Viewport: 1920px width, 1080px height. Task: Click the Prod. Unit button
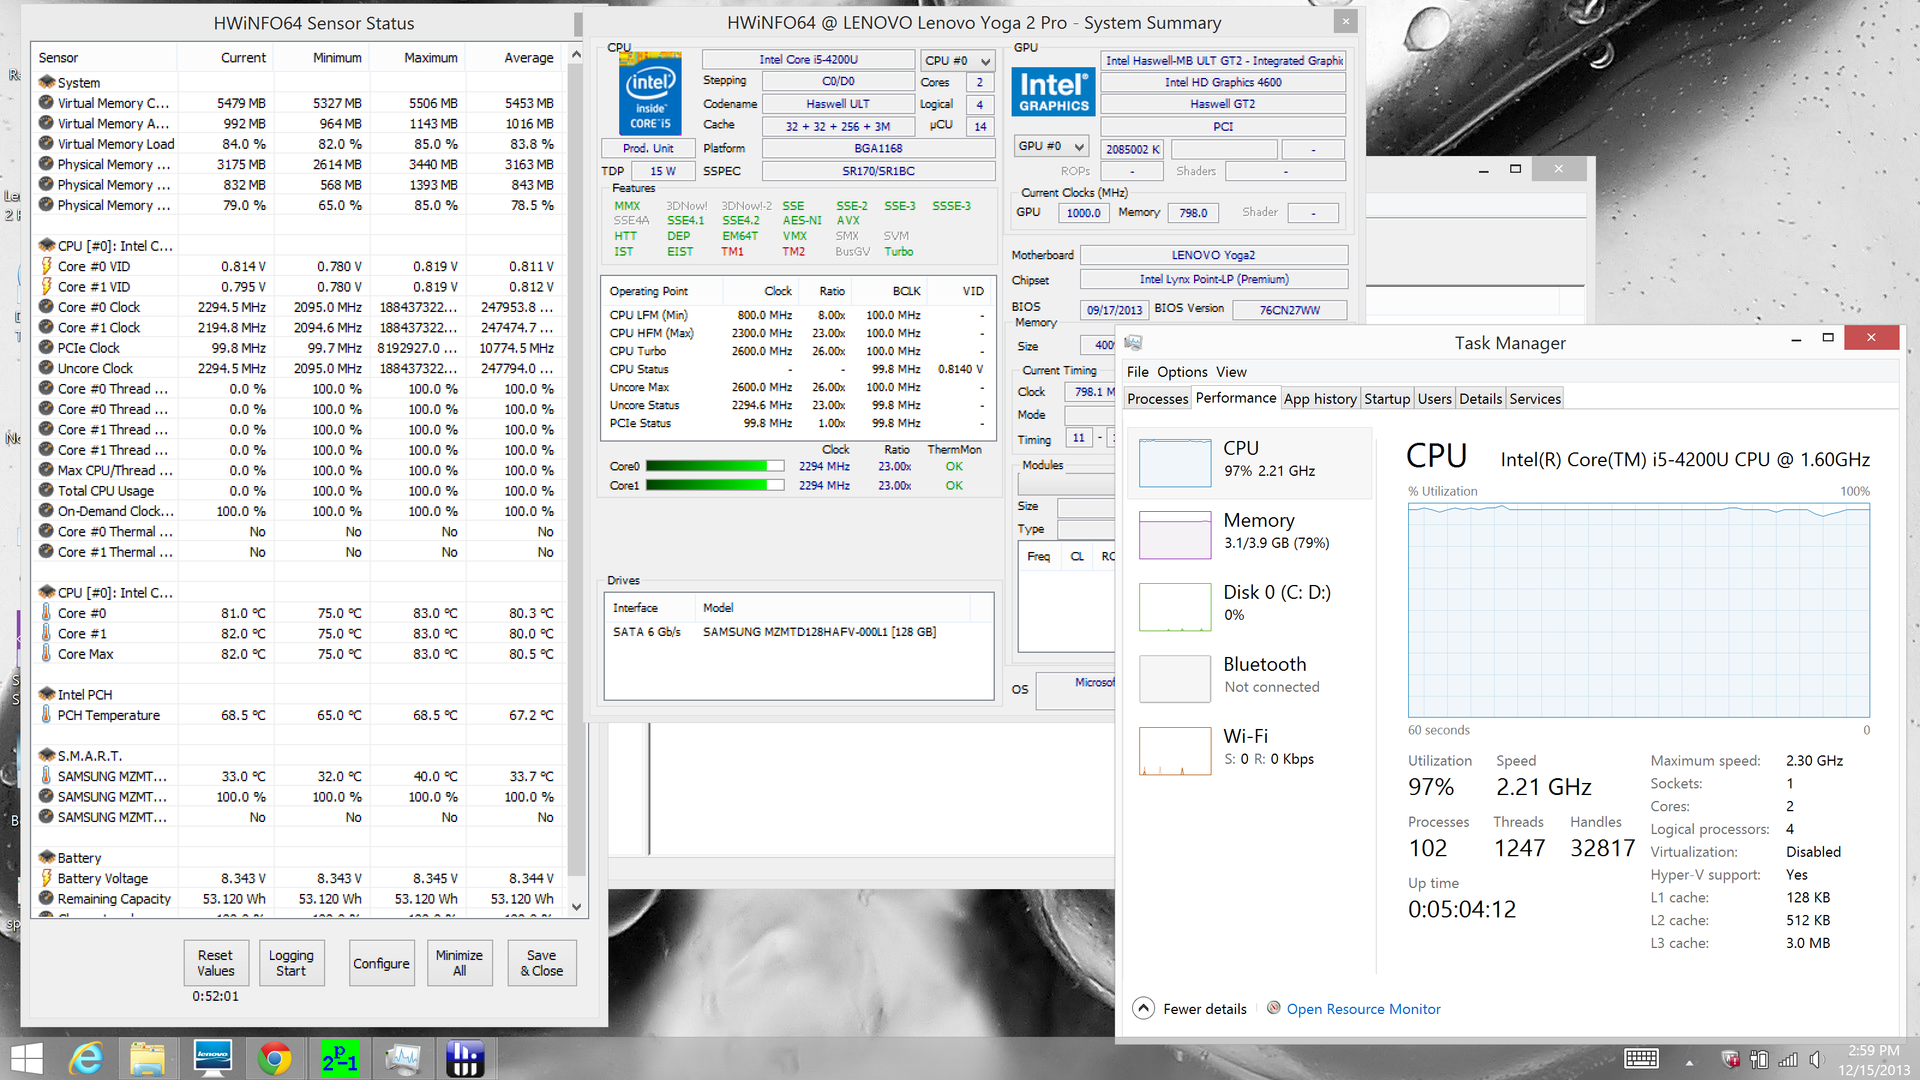(x=648, y=148)
